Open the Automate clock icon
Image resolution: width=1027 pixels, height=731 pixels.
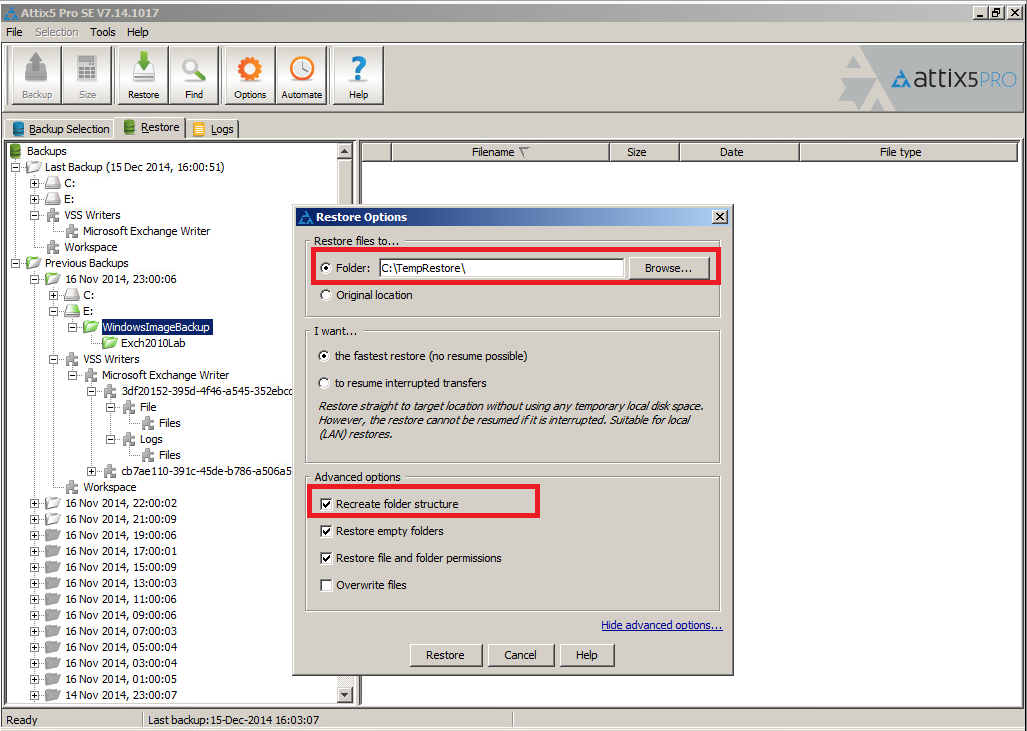point(302,69)
